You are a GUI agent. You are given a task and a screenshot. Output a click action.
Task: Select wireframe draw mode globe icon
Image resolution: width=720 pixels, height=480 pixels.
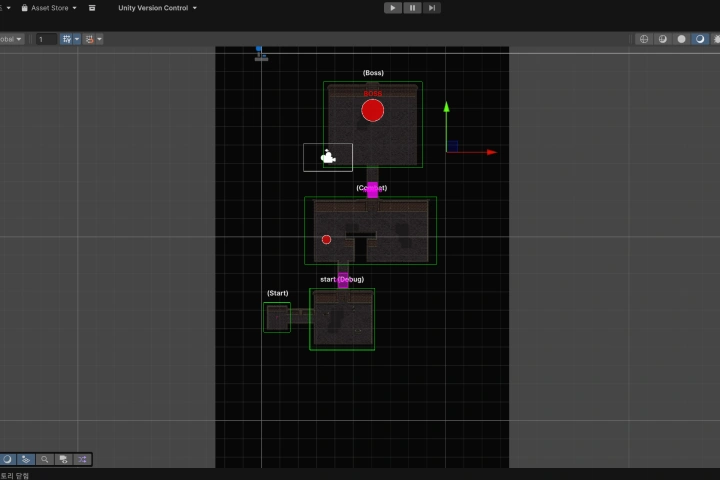[x=644, y=39]
